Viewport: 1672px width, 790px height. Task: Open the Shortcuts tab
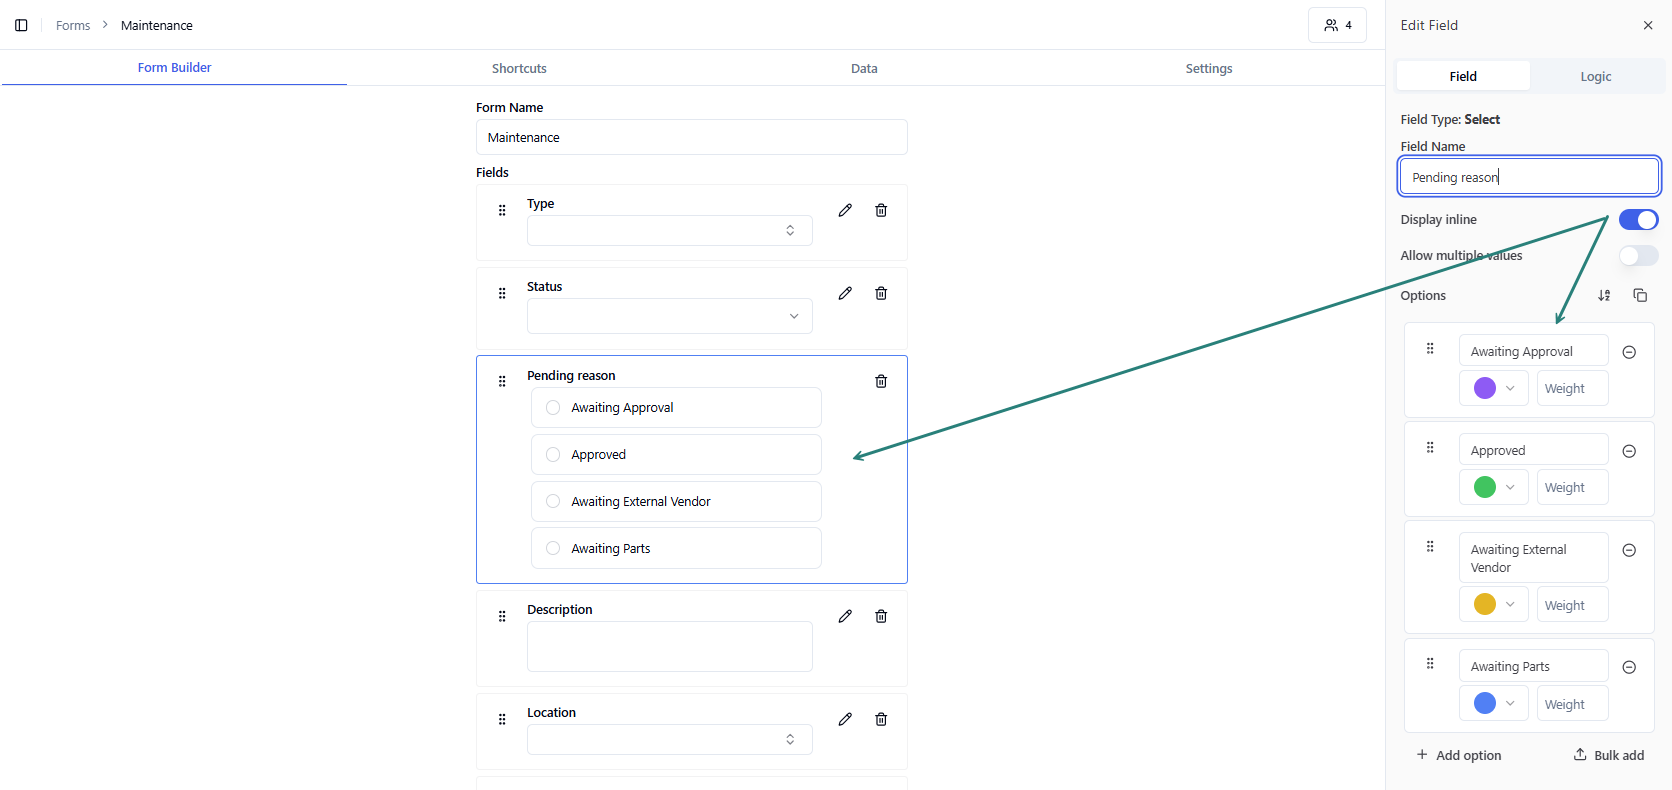click(519, 68)
